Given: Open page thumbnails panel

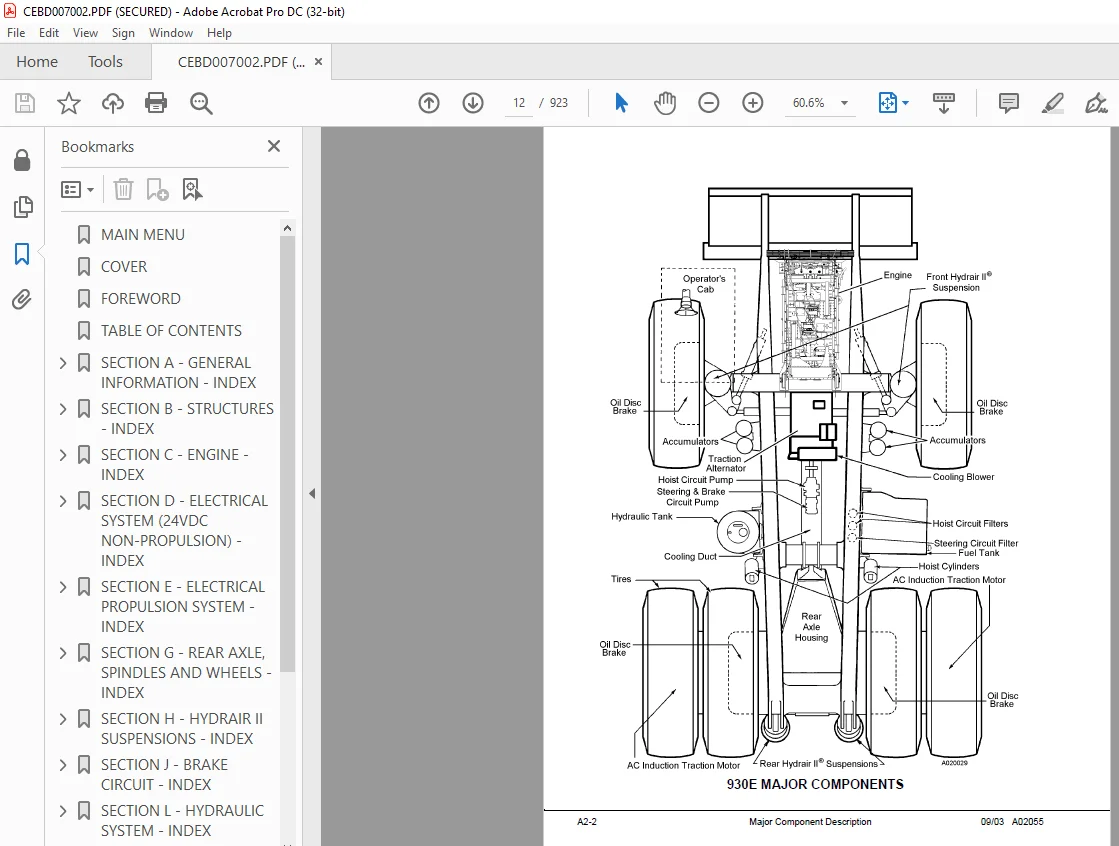Looking at the screenshot, I should coord(22,207).
